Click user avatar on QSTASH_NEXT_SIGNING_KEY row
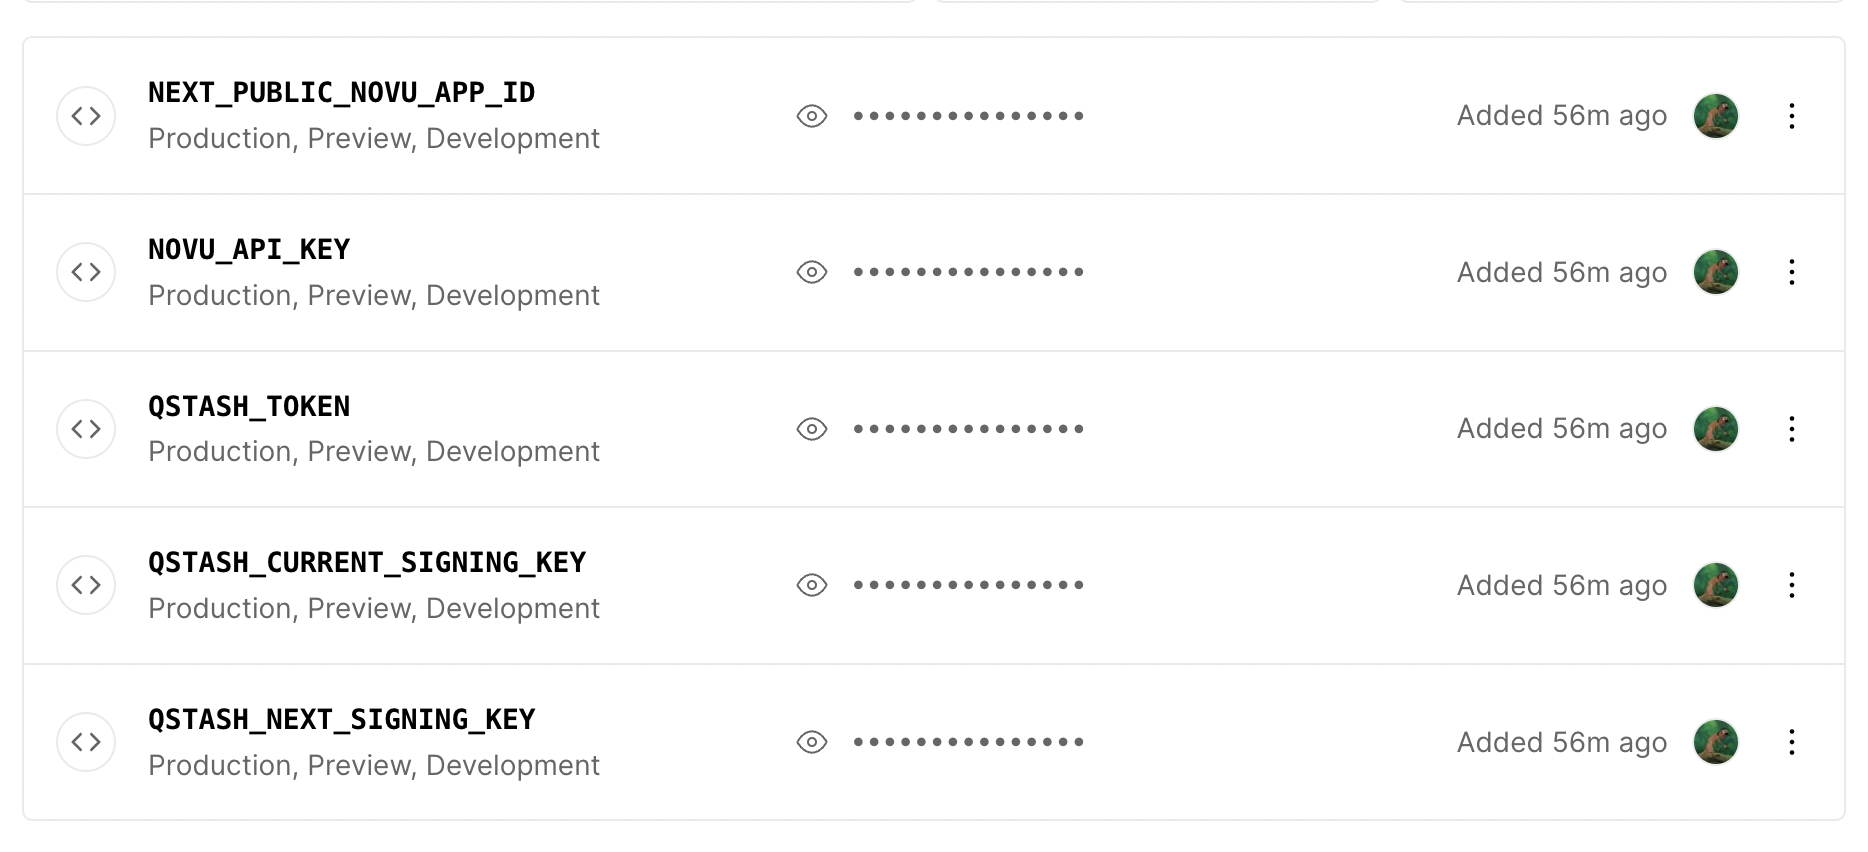1868x852 pixels. pyautogui.click(x=1716, y=742)
